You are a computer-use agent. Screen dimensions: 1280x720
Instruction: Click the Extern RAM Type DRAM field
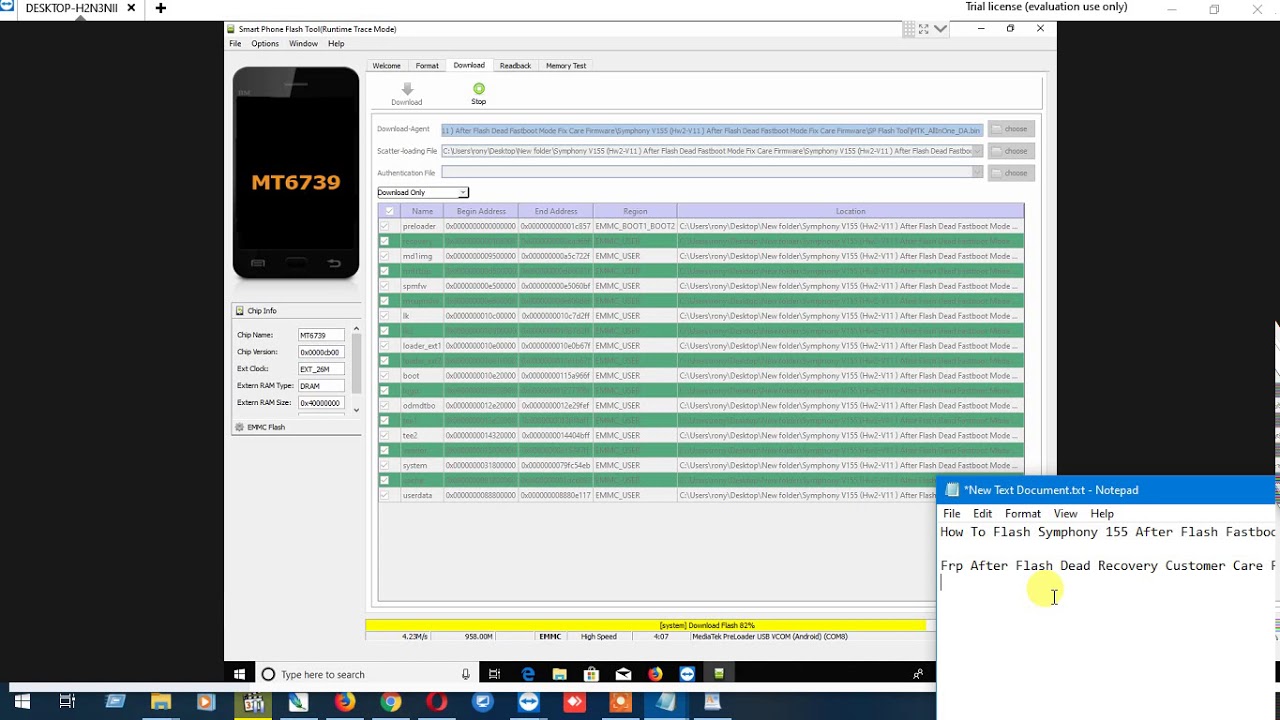point(321,386)
